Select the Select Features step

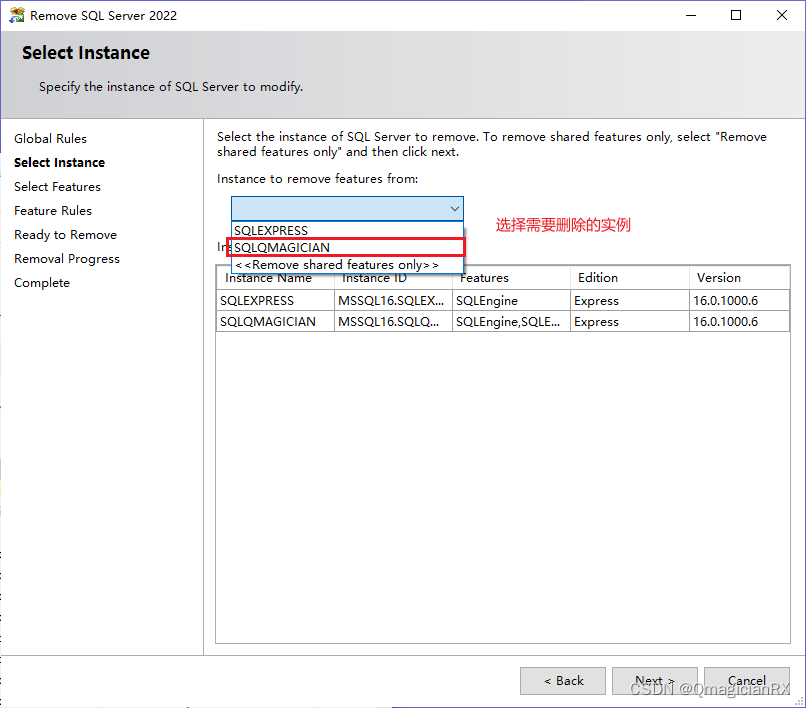click(58, 187)
